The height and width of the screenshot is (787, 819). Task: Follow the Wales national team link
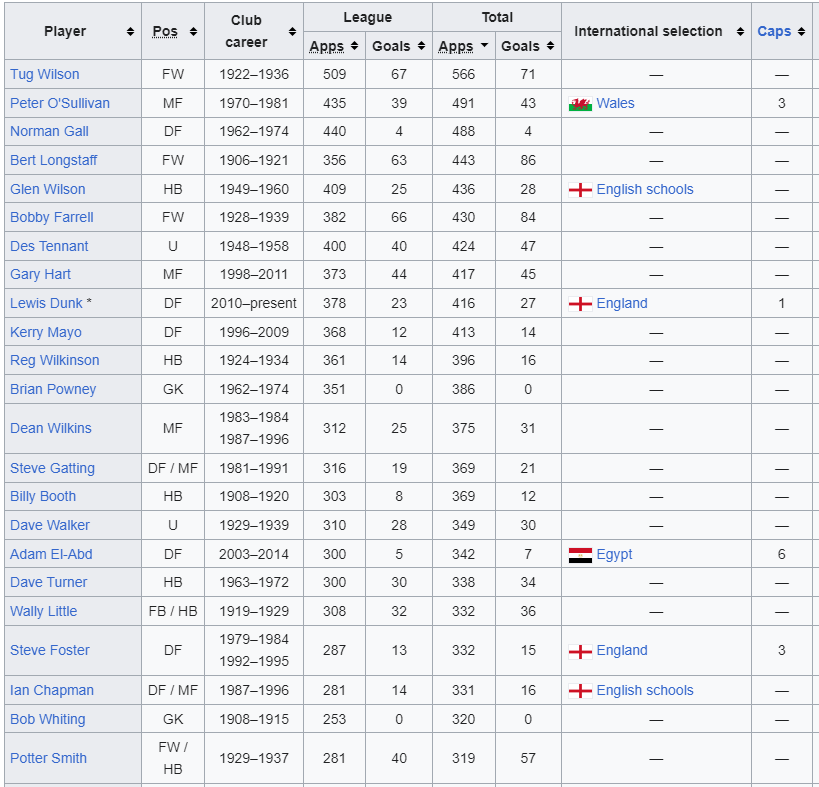tap(615, 103)
